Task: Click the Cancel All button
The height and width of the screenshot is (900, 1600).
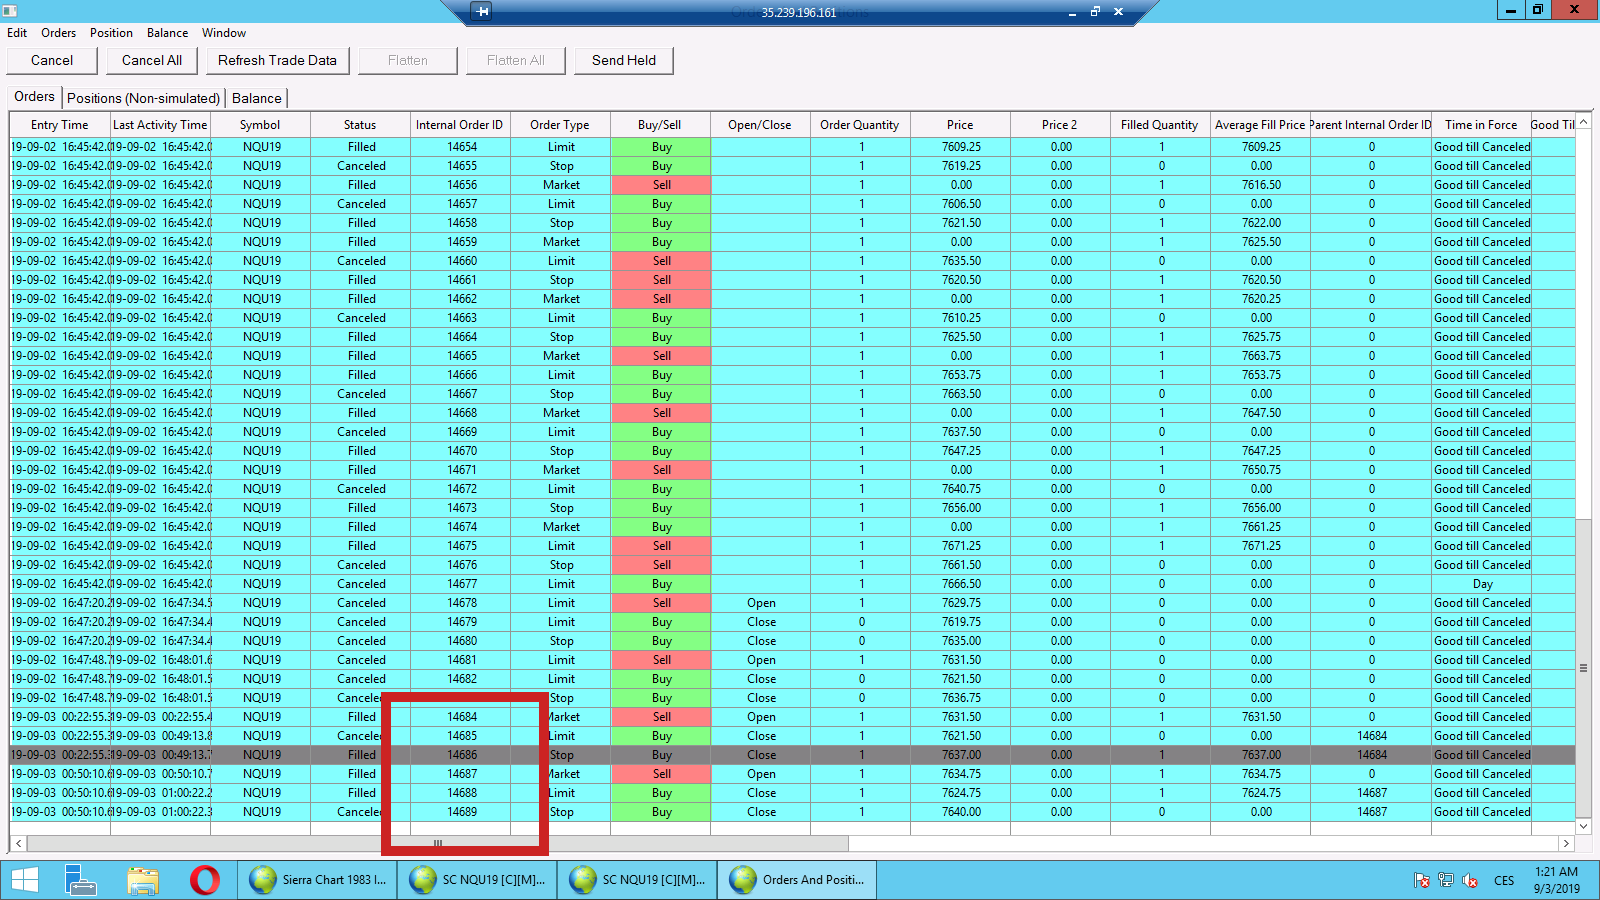Action: pyautogui.click(x=152, y=60)
